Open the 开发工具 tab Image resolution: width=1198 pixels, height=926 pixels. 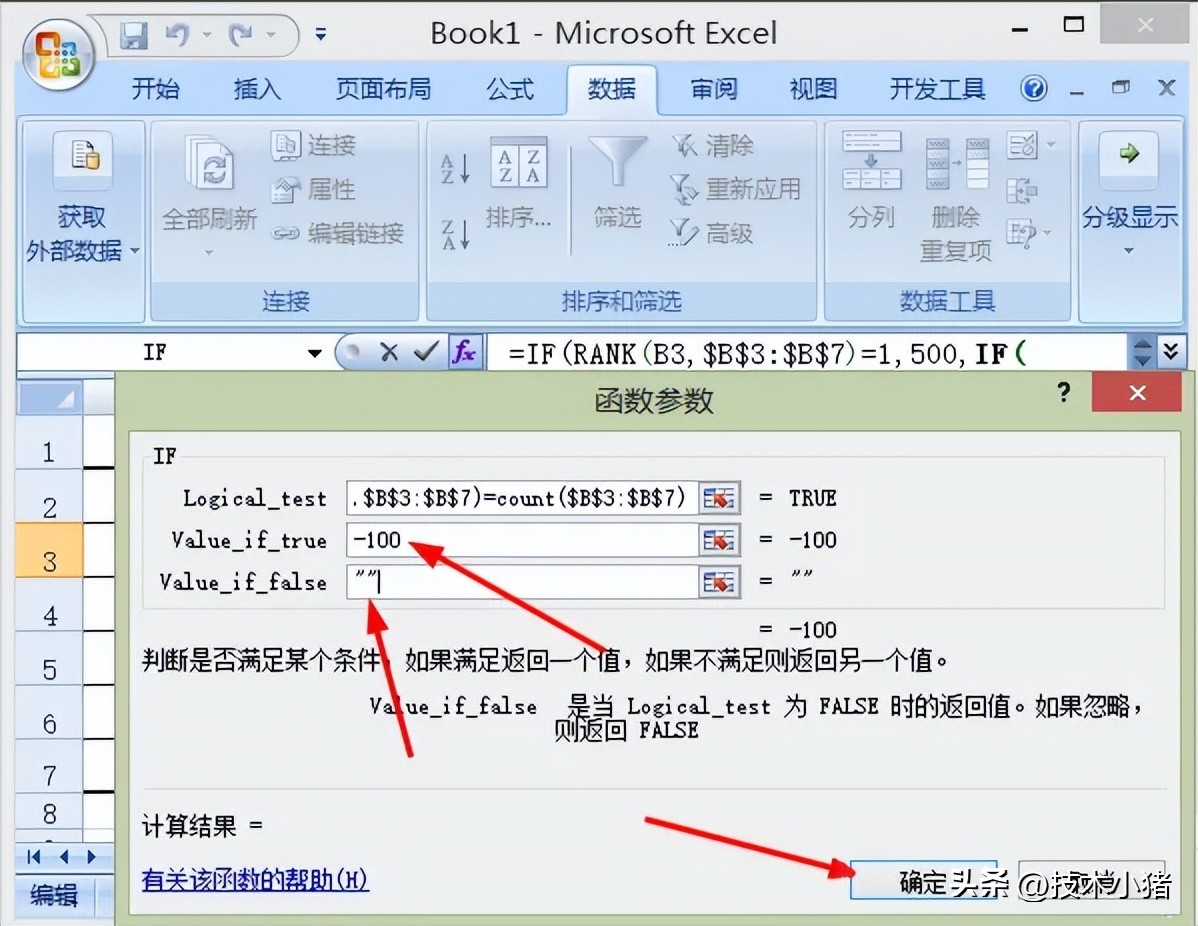[937, 89]
